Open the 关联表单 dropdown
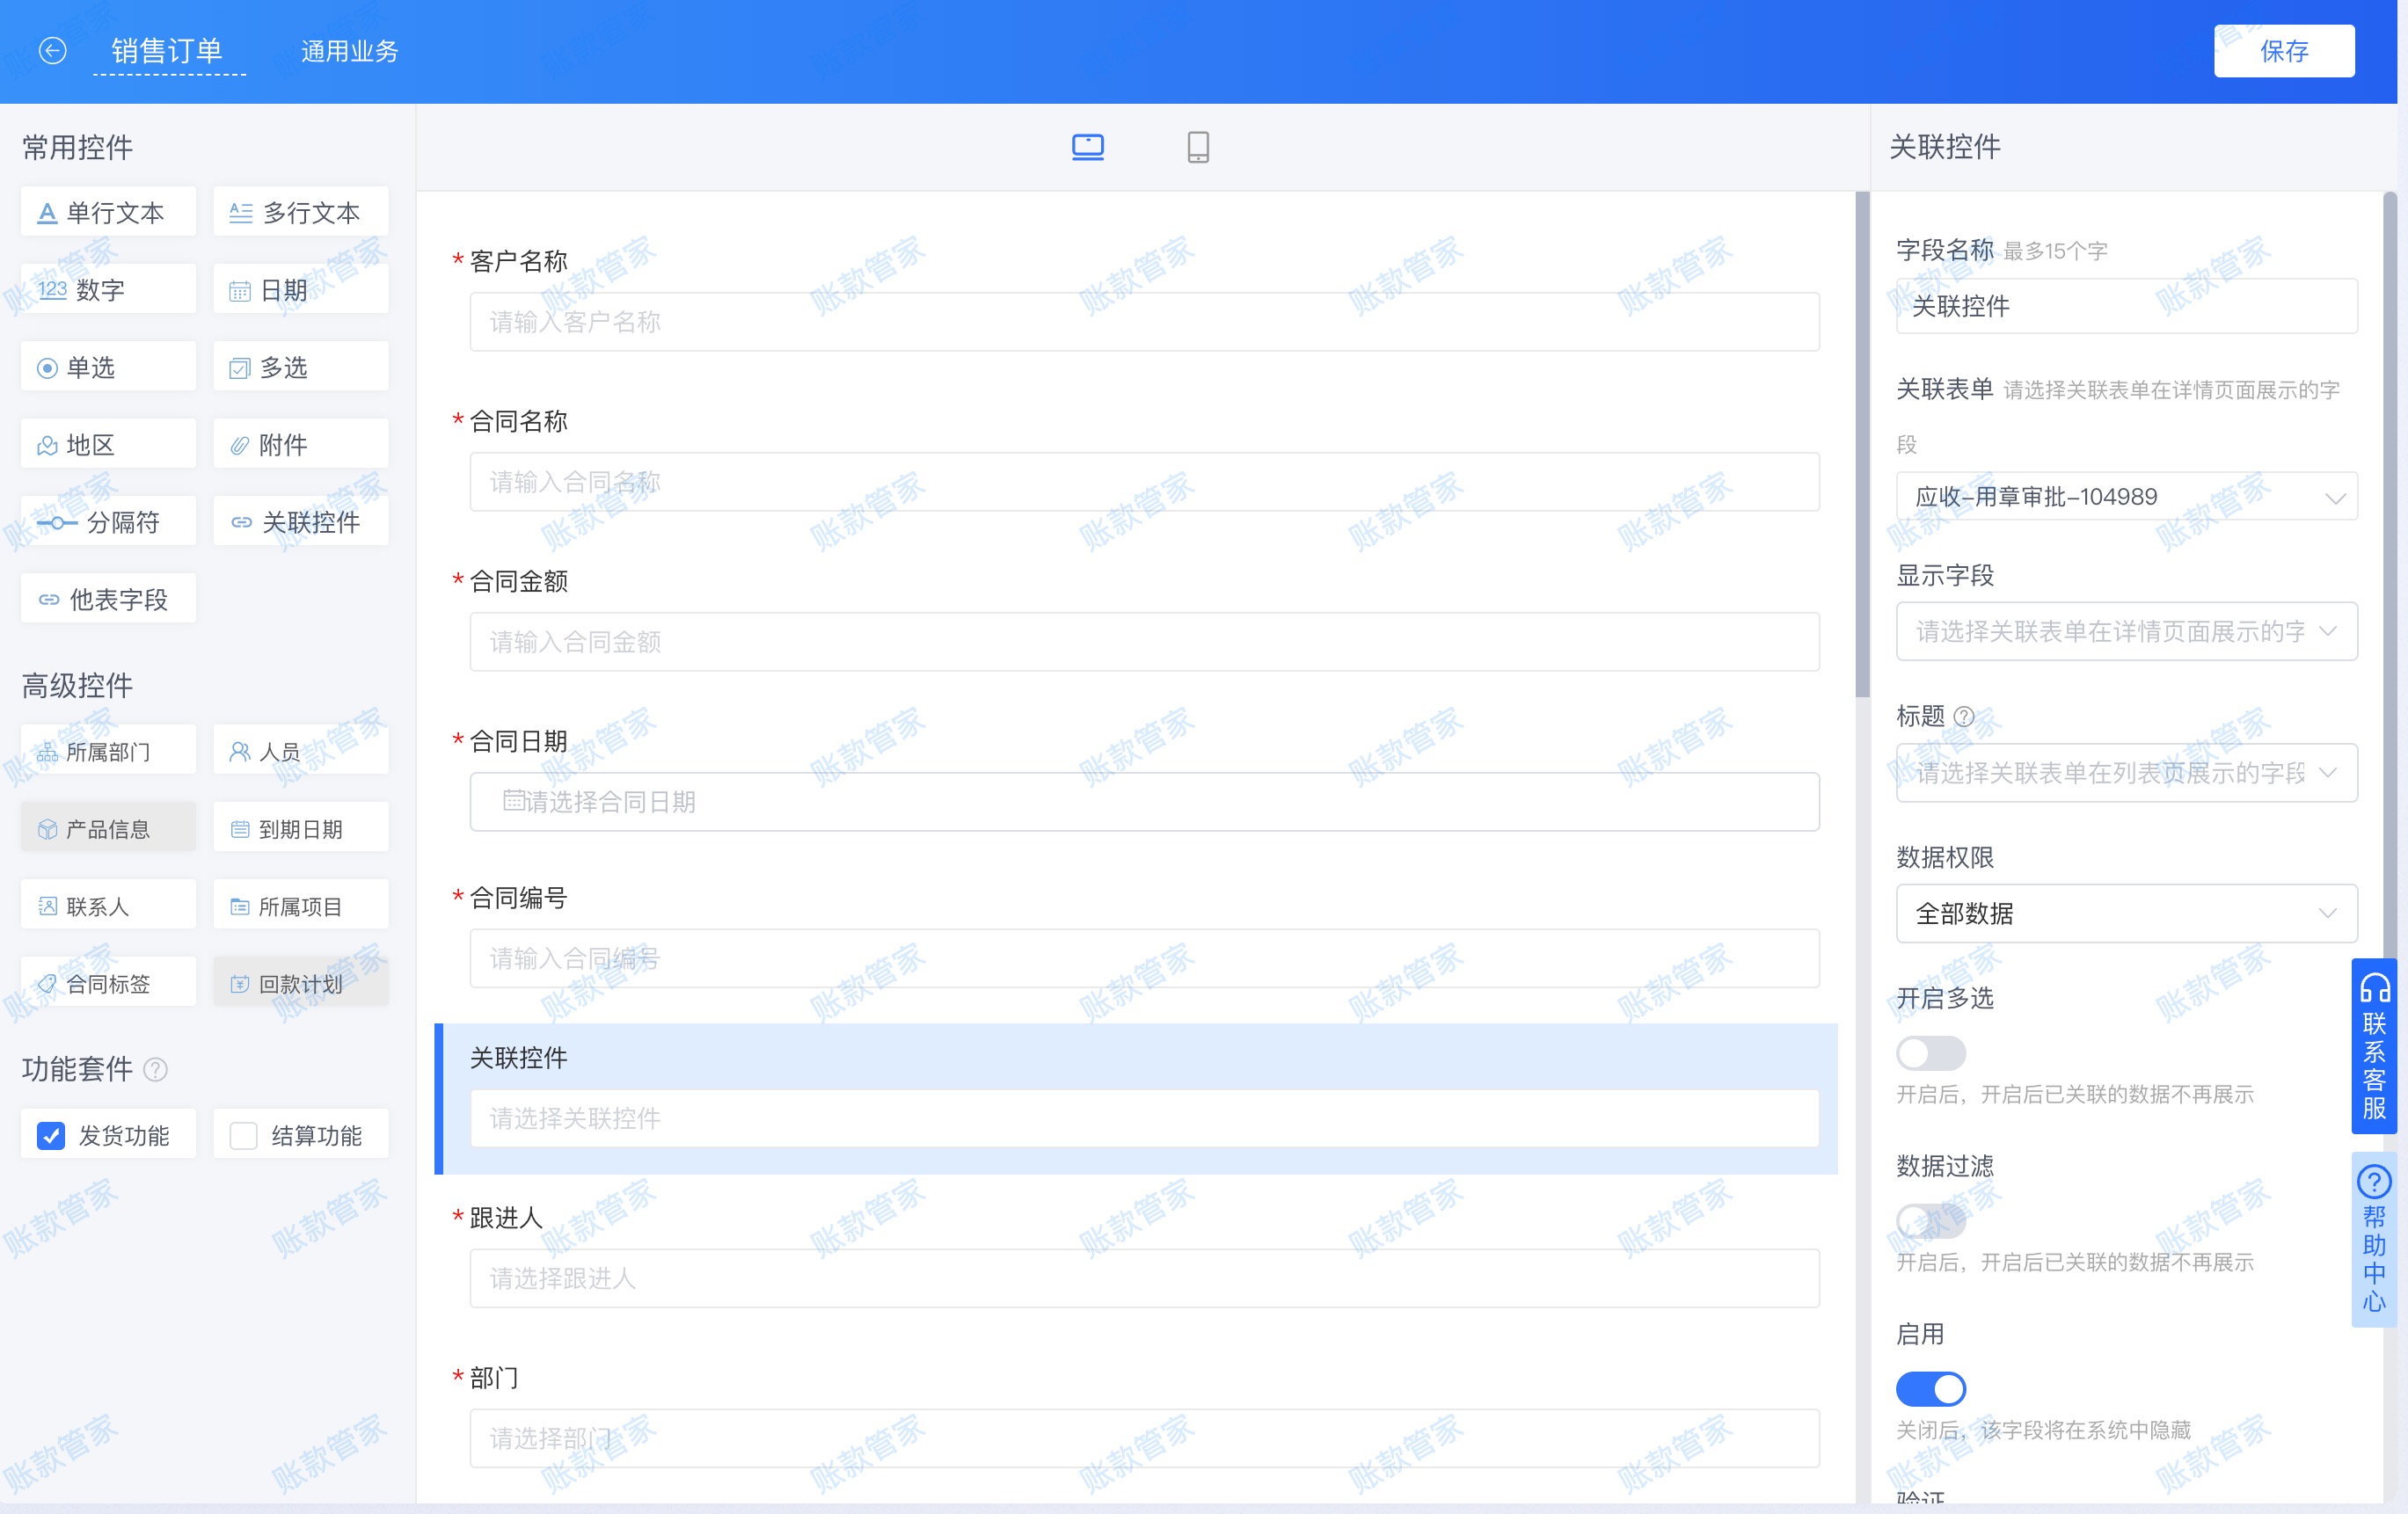The height and width of the screenshot is (1514, 2408). 2125,495
